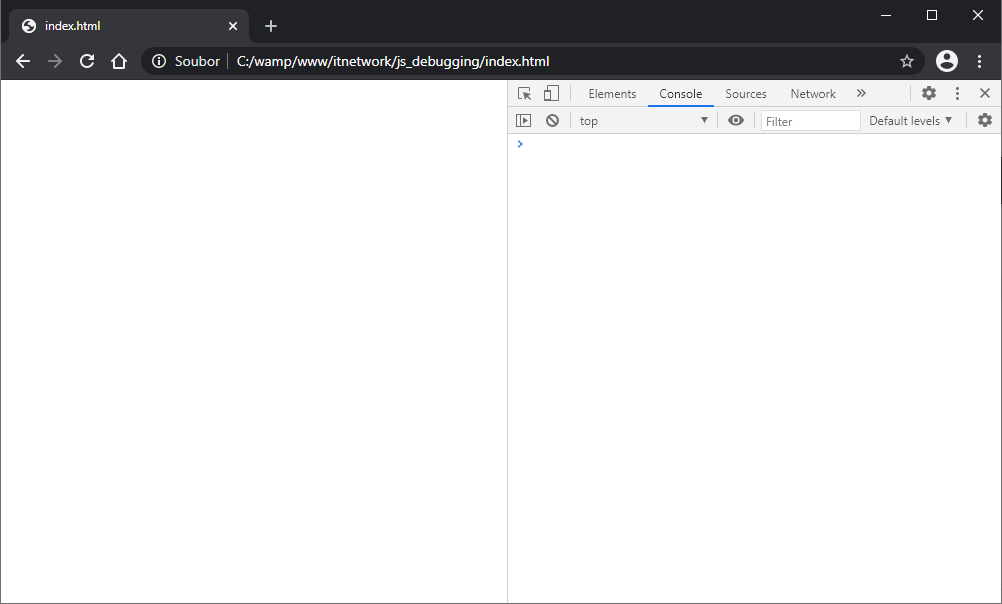Open the Network tab
The image size is (1002, 604).
813,93
